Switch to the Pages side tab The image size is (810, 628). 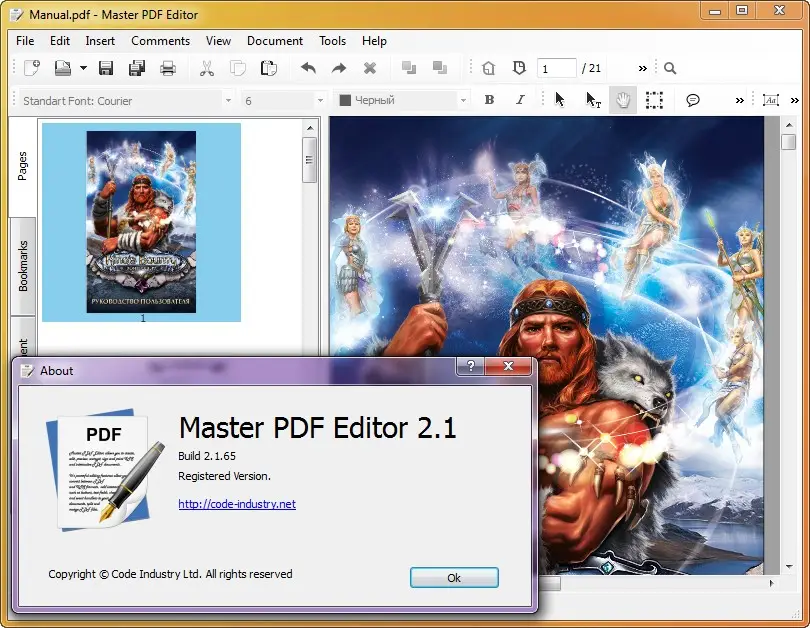pos(23,166)
